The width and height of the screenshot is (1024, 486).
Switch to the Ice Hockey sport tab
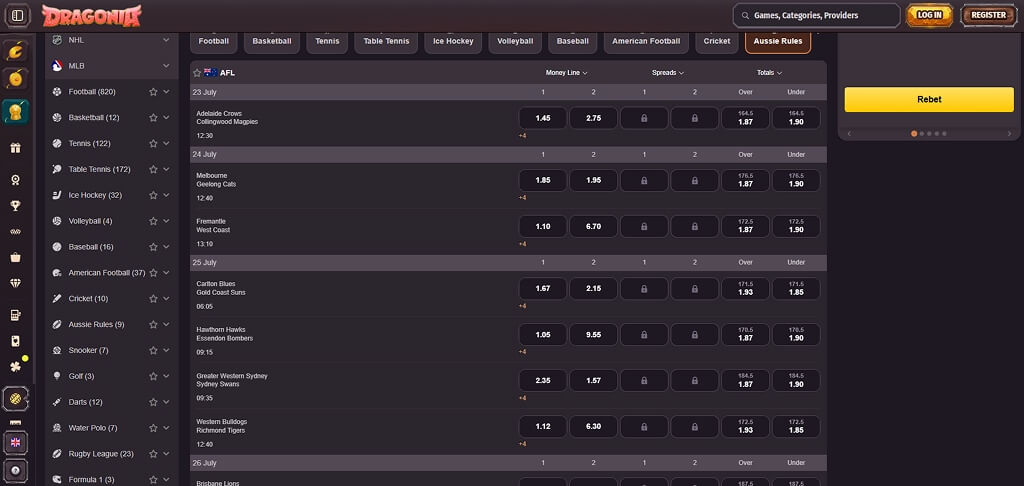453,41
